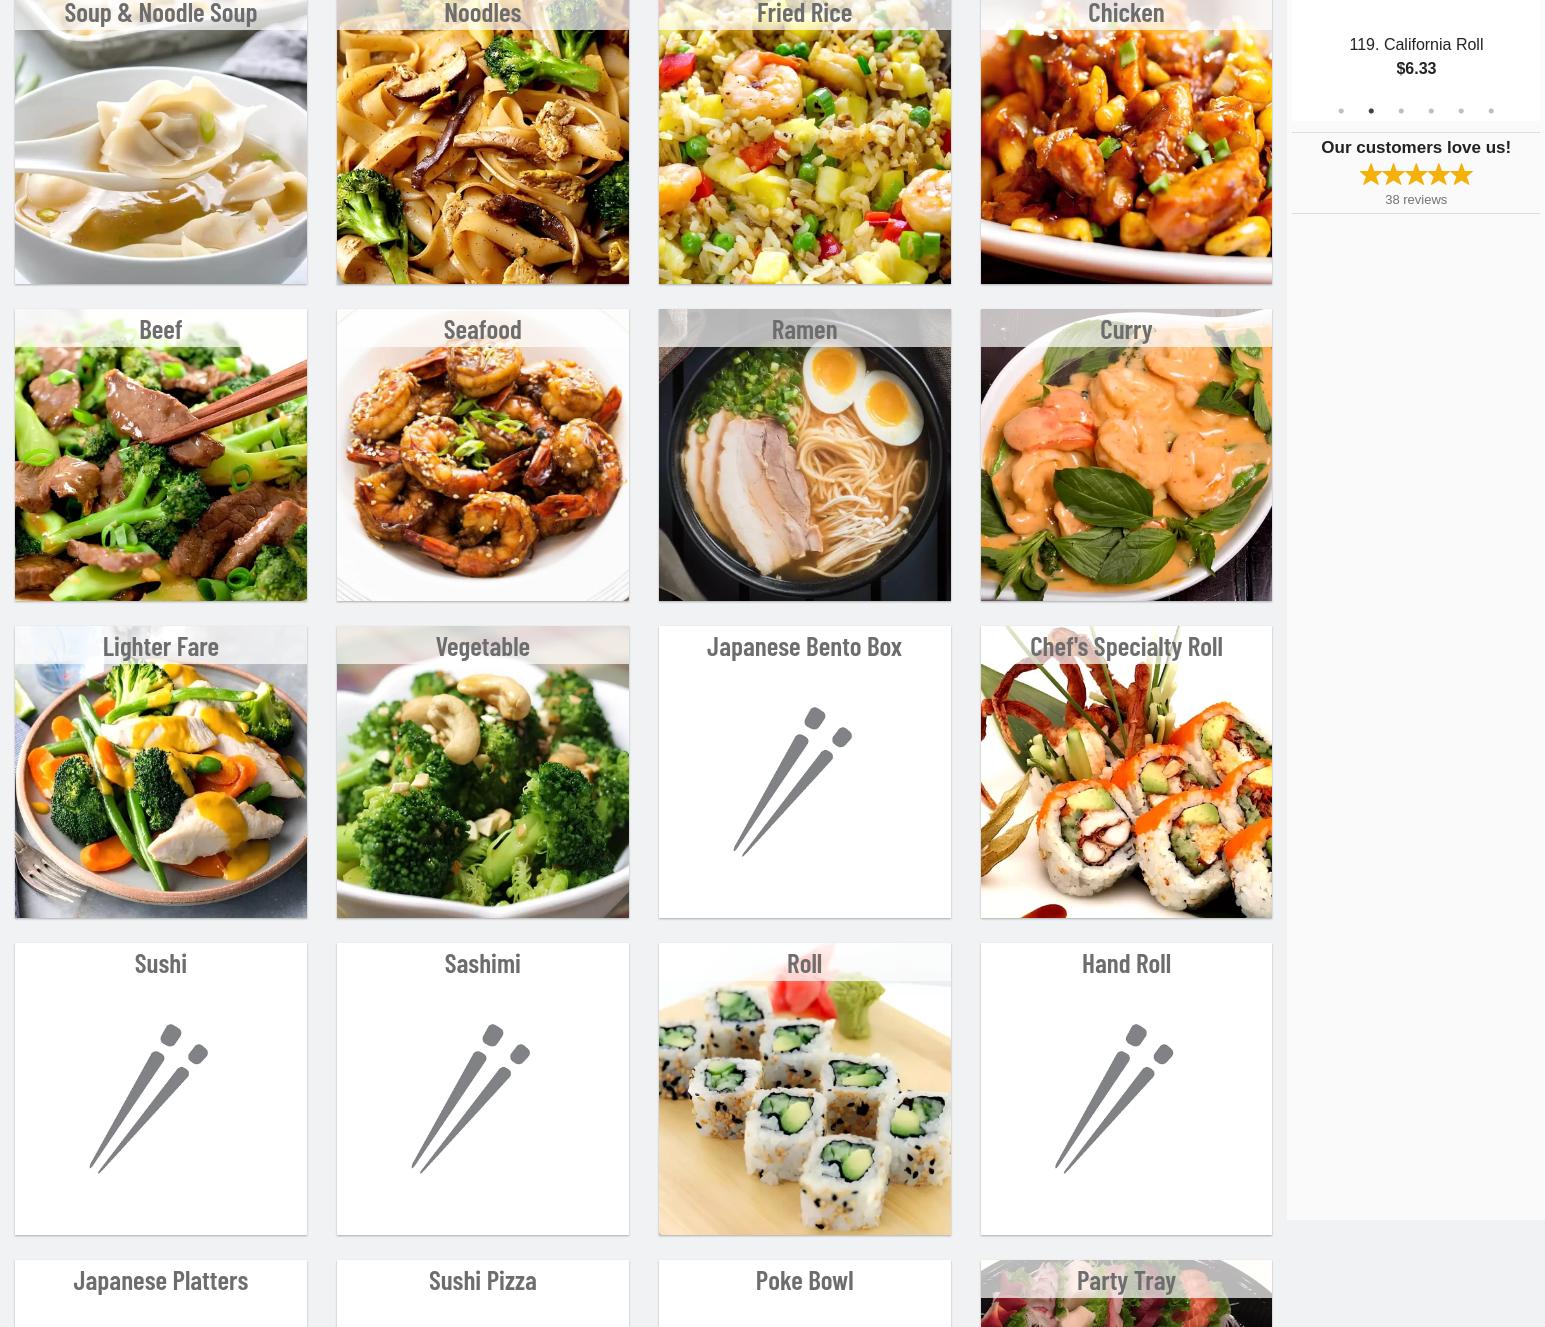Open the Party Tray category
Viewport: 1545px width, 1327px height.
pyautogui.click(x=1126, y=1293)
